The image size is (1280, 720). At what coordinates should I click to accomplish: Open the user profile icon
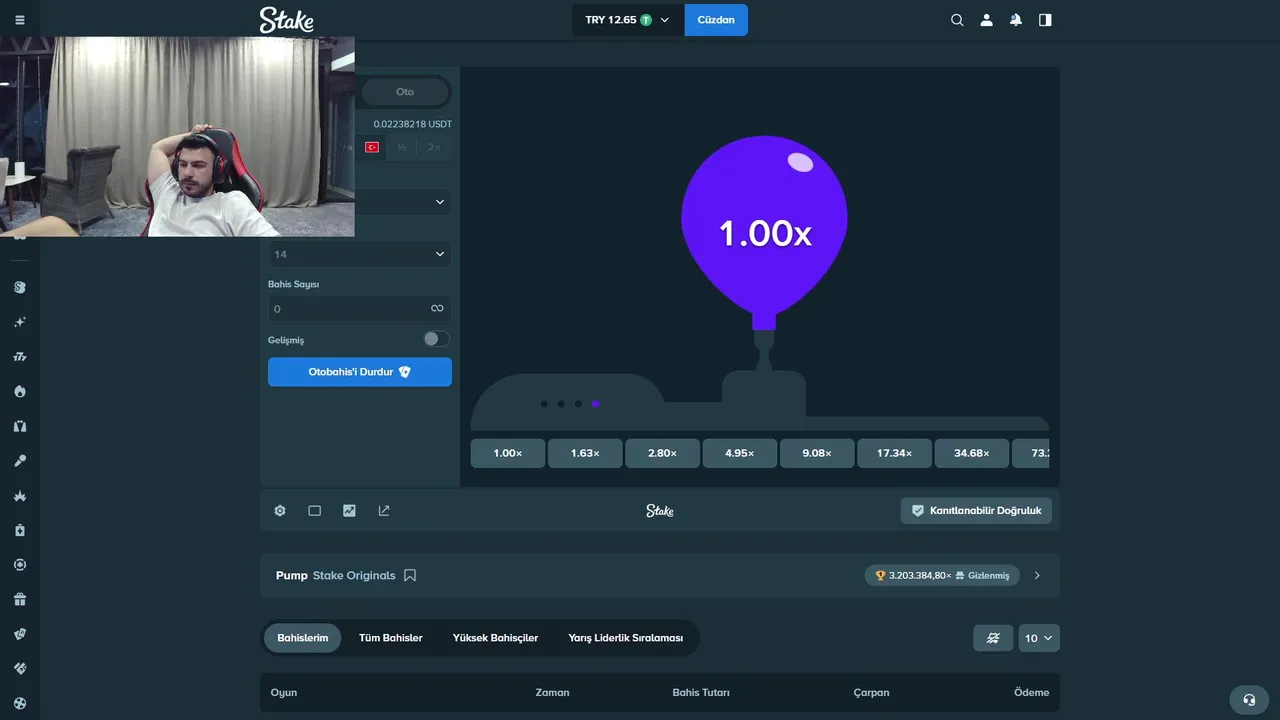(x=986, y=20)
